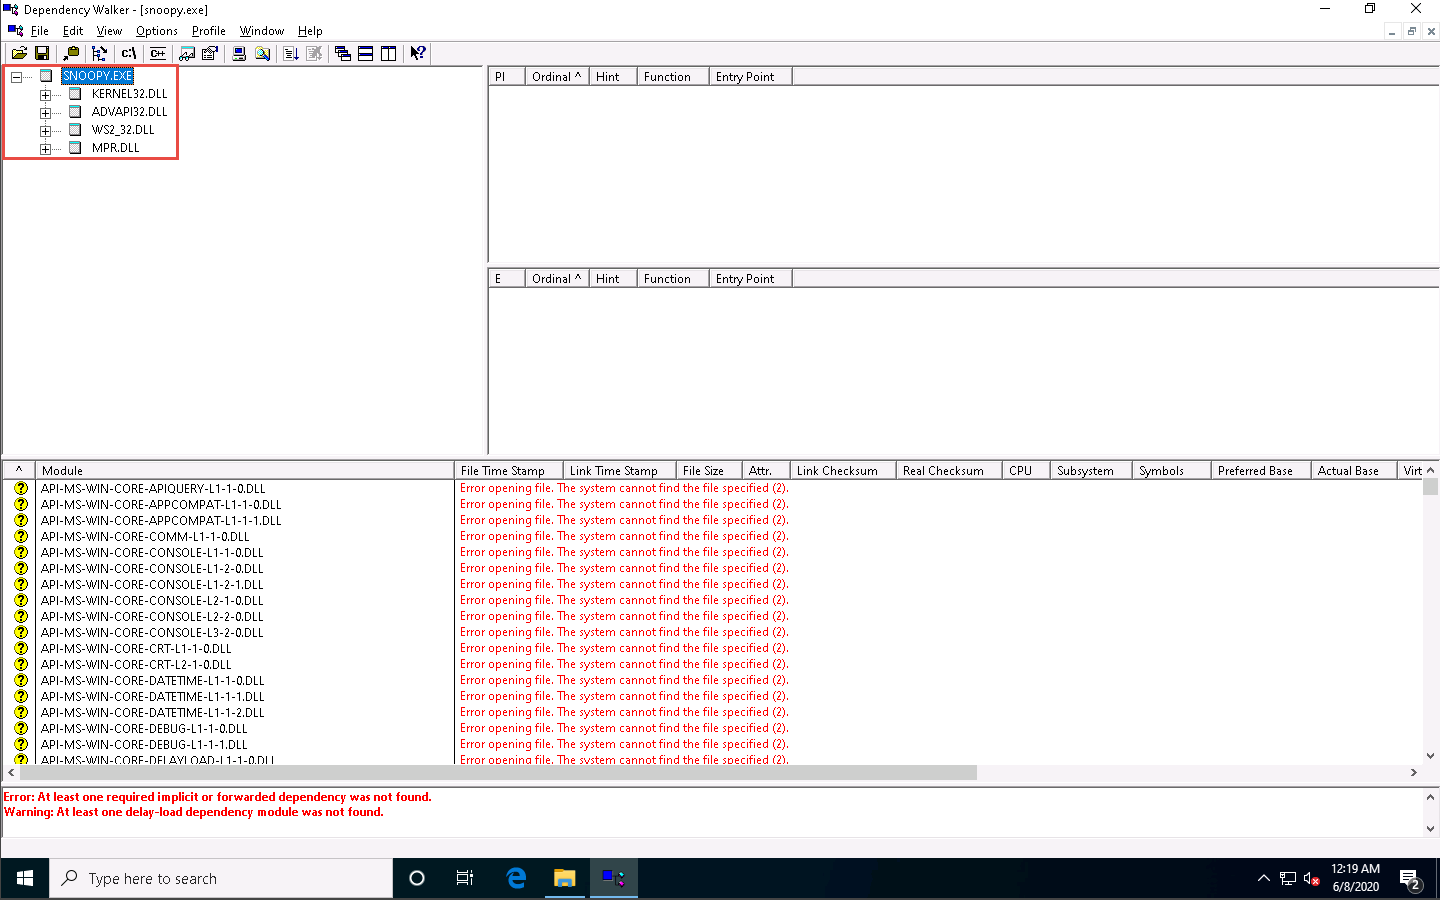This screenshot has width=1440, height=900.
Task: Click log pane scrollbar down arrow
Action: (x=1430, y=828)
